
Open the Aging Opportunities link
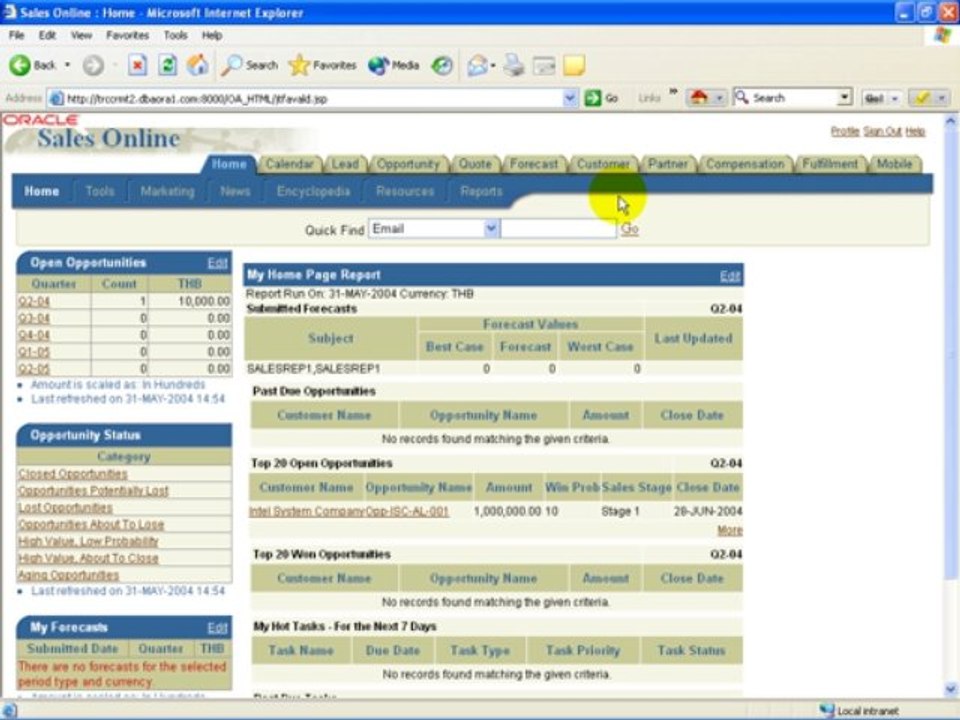(x=69, y=576)
